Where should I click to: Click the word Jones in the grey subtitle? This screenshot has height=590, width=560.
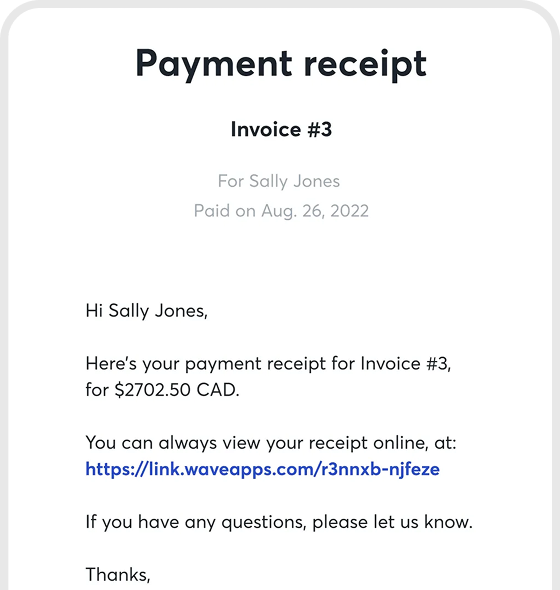tap(317, 182)
